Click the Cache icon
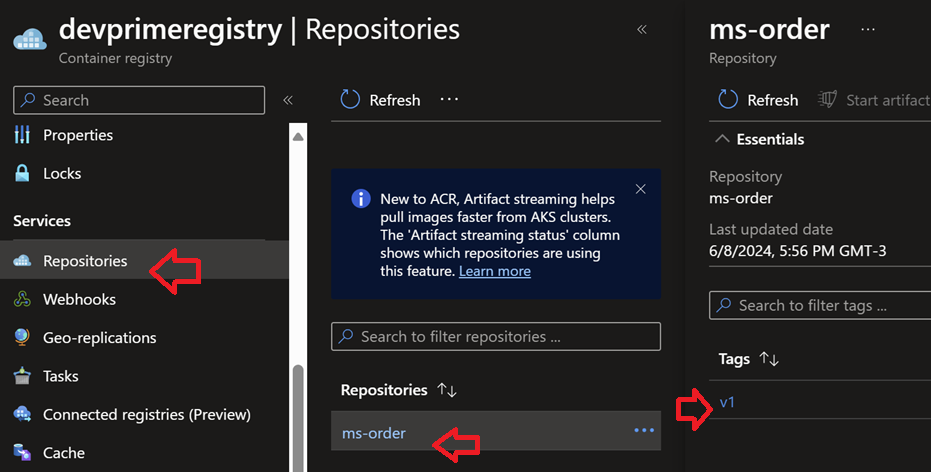The width and height of the screenshot is (931, 472). [22, 452]
